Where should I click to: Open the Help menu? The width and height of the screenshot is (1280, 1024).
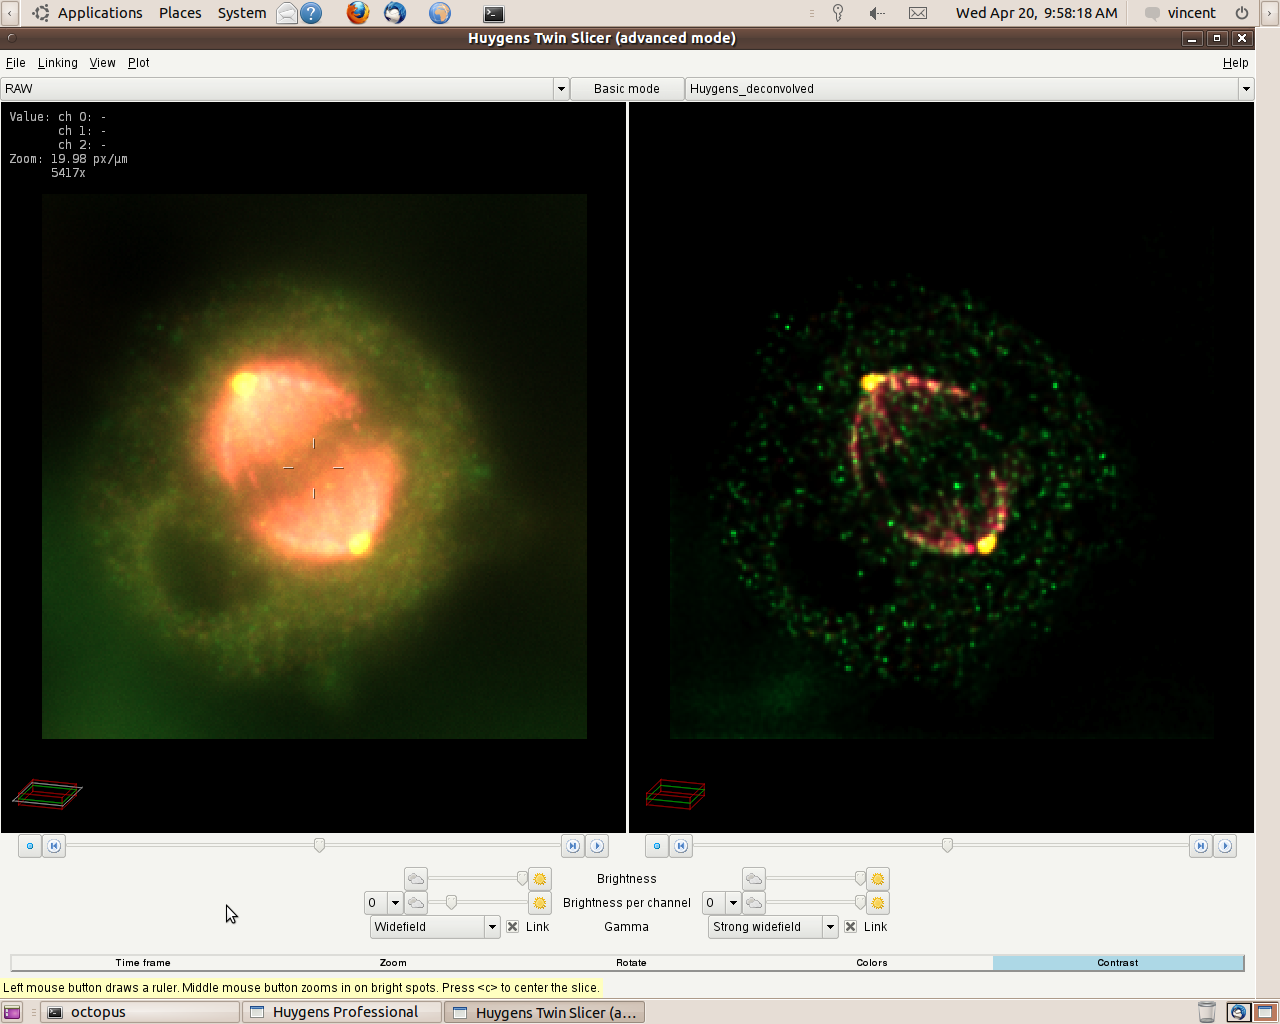coord(1235,63)
